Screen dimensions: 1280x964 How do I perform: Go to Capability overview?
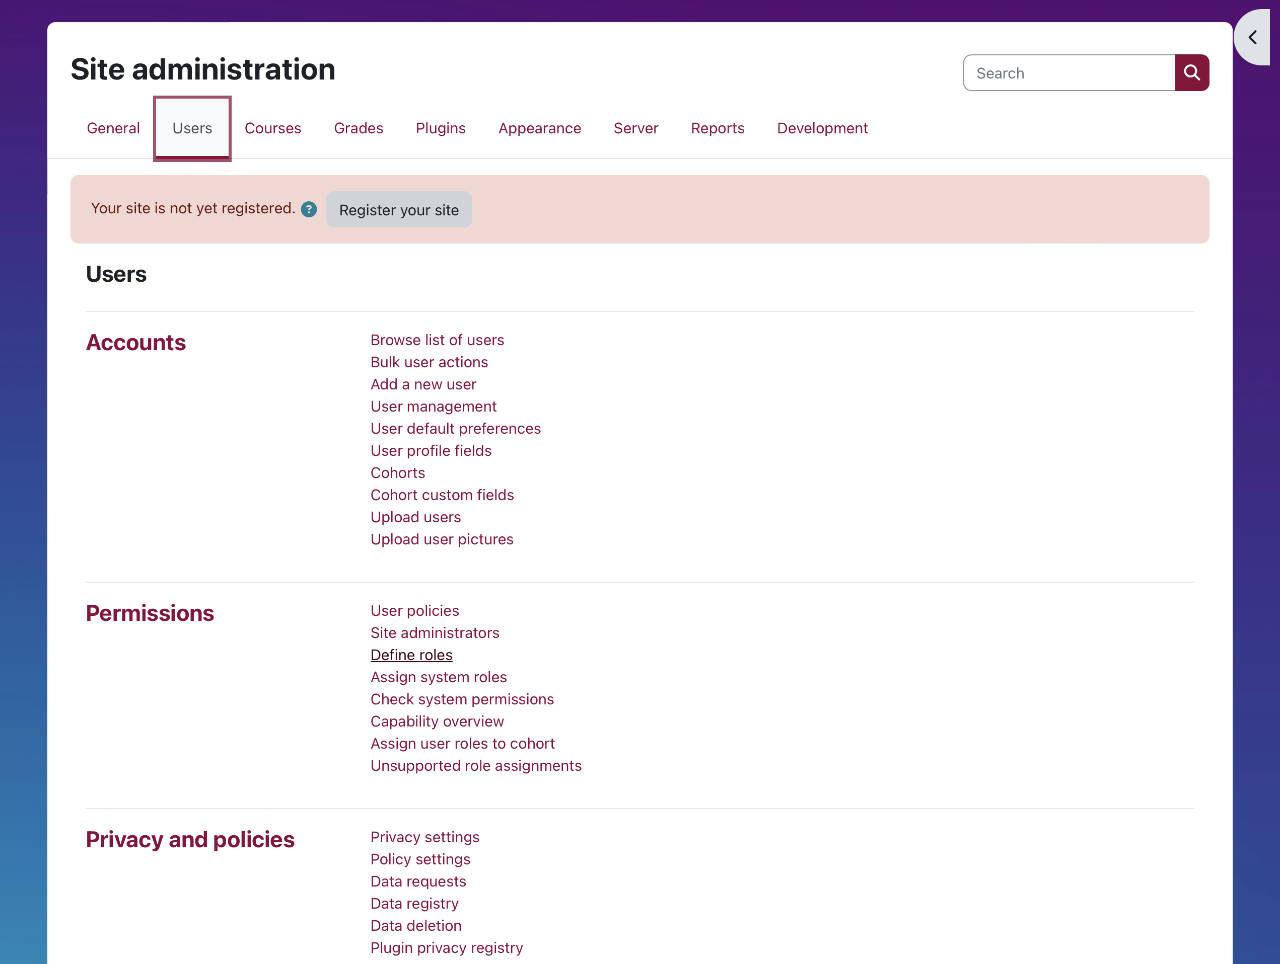pos(437,721)
